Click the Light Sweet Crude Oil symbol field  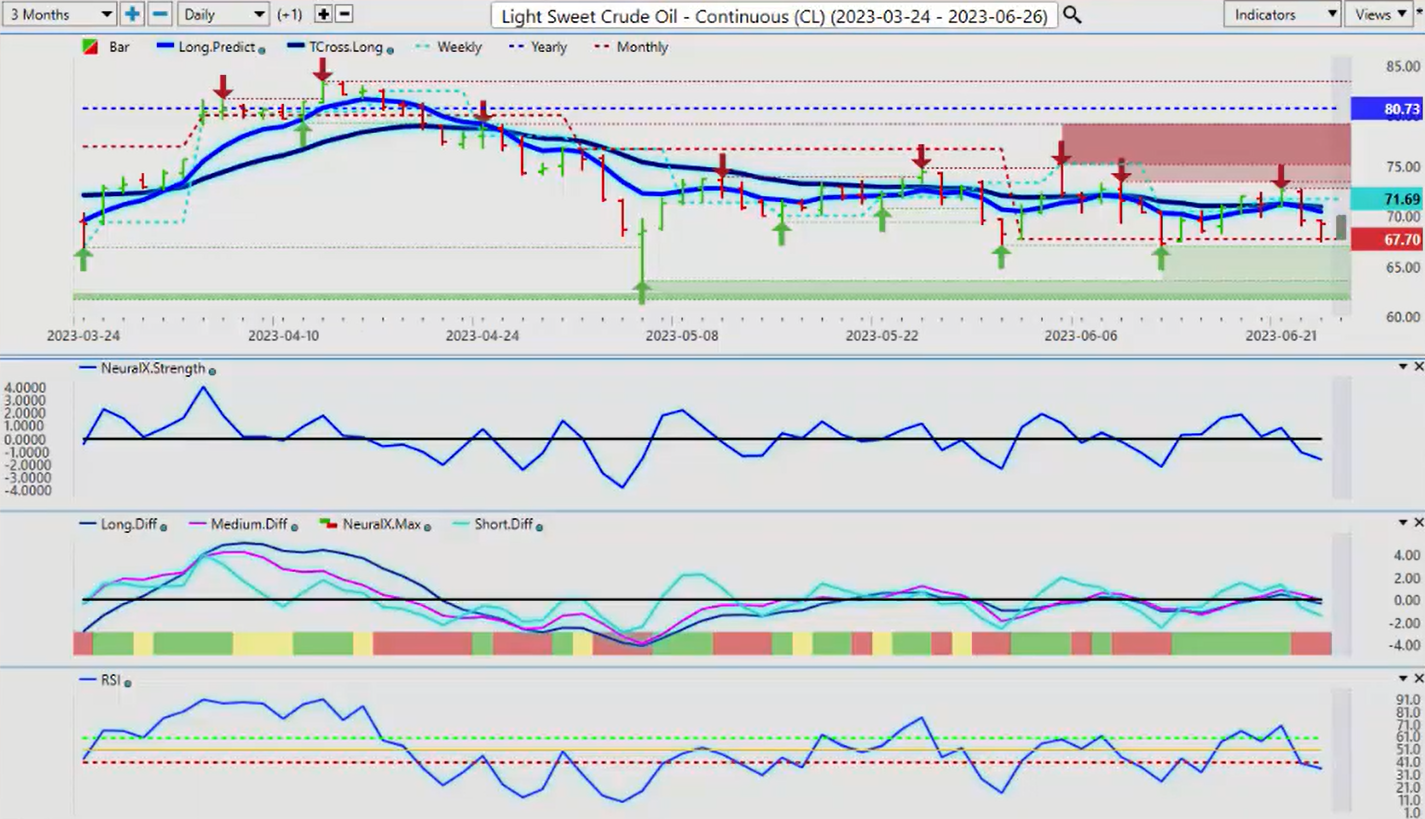coord(775,15)
